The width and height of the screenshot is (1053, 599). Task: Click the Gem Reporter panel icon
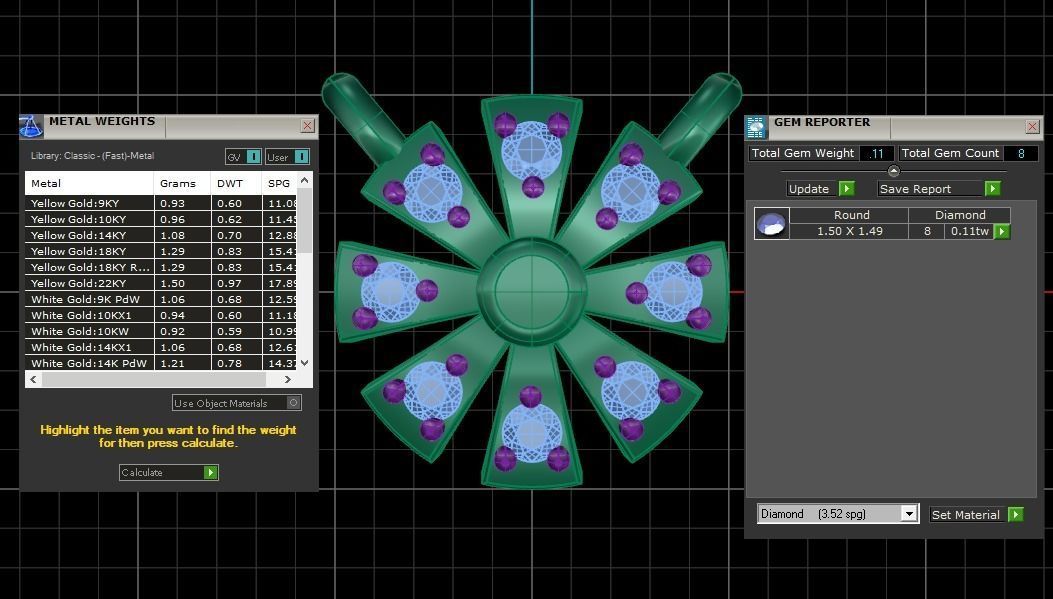pyautogui.click(x=756, y=127)
